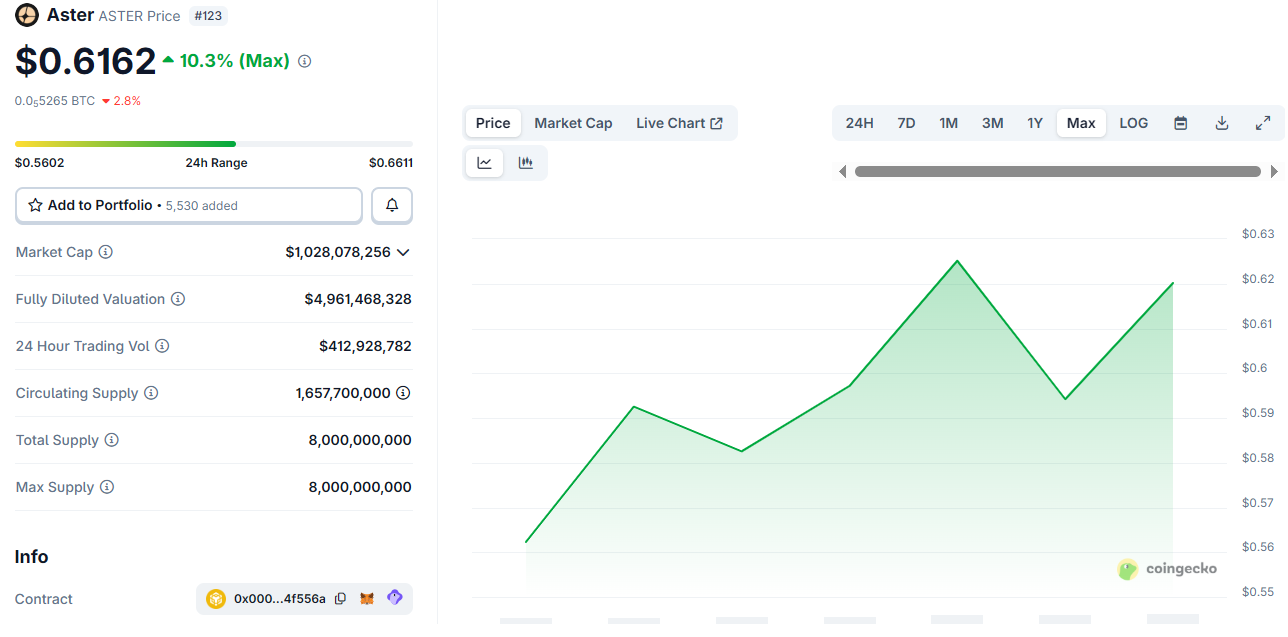Download the chart data

click(1221, 123)
